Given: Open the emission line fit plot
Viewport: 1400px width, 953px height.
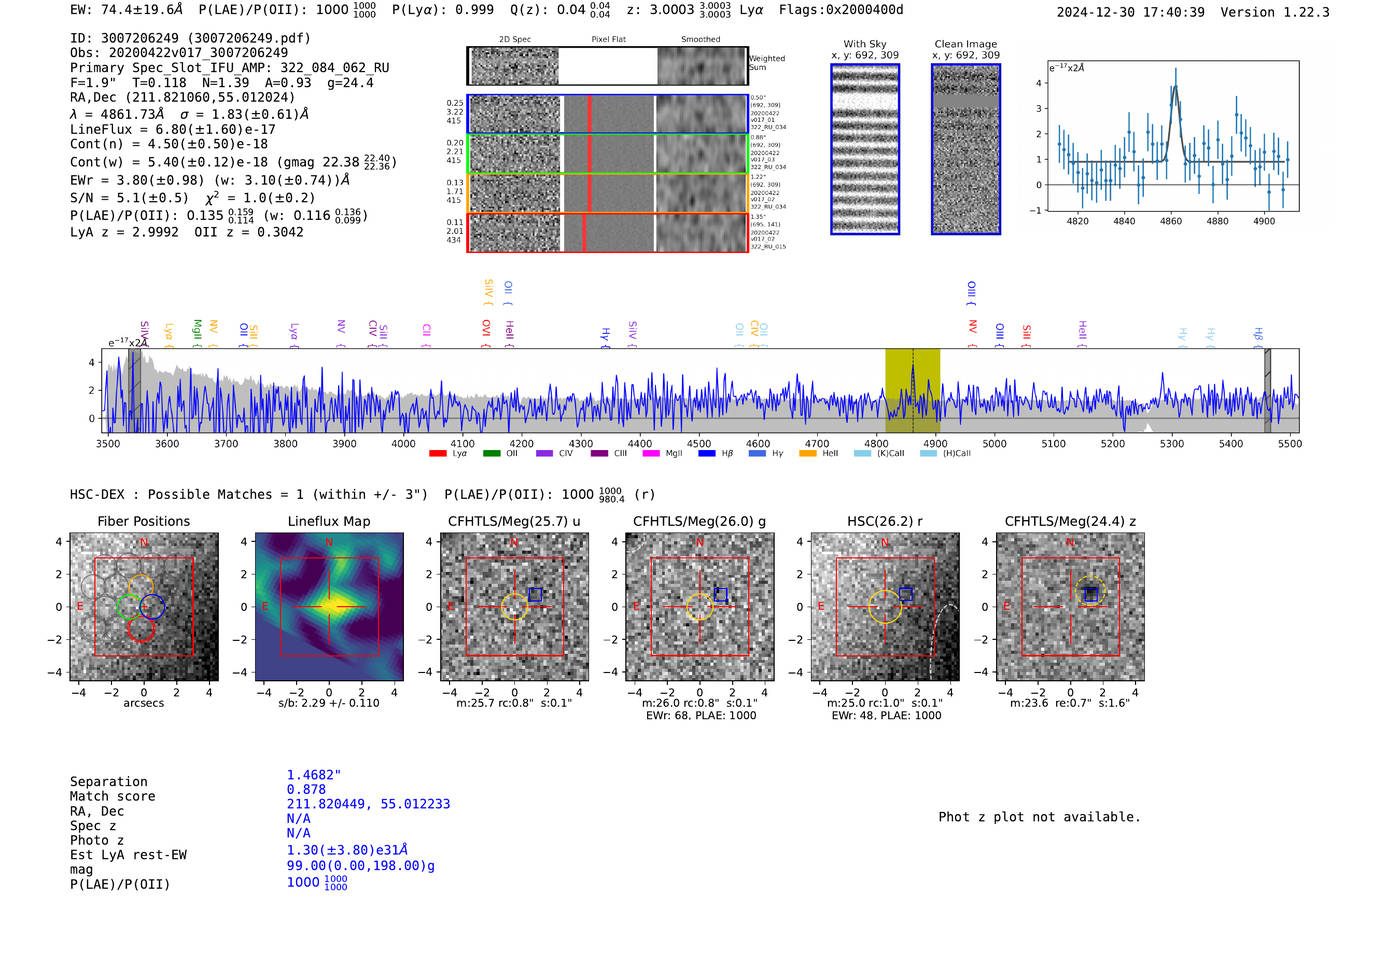Looking at the screenshot, I should tap(1172, 136).
